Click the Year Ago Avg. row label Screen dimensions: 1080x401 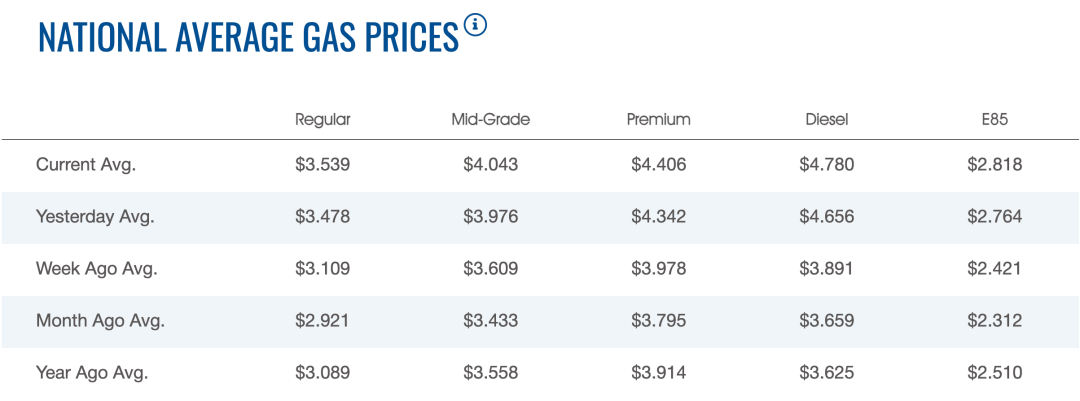click(x=92, y=373)
